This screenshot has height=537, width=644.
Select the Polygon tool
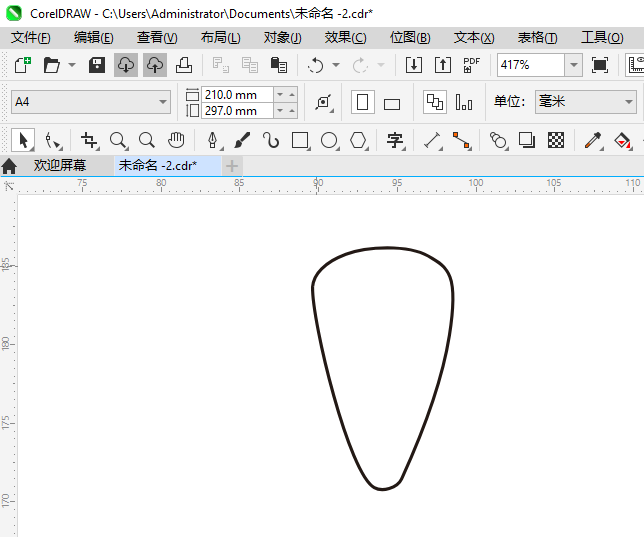pos(358,141)
